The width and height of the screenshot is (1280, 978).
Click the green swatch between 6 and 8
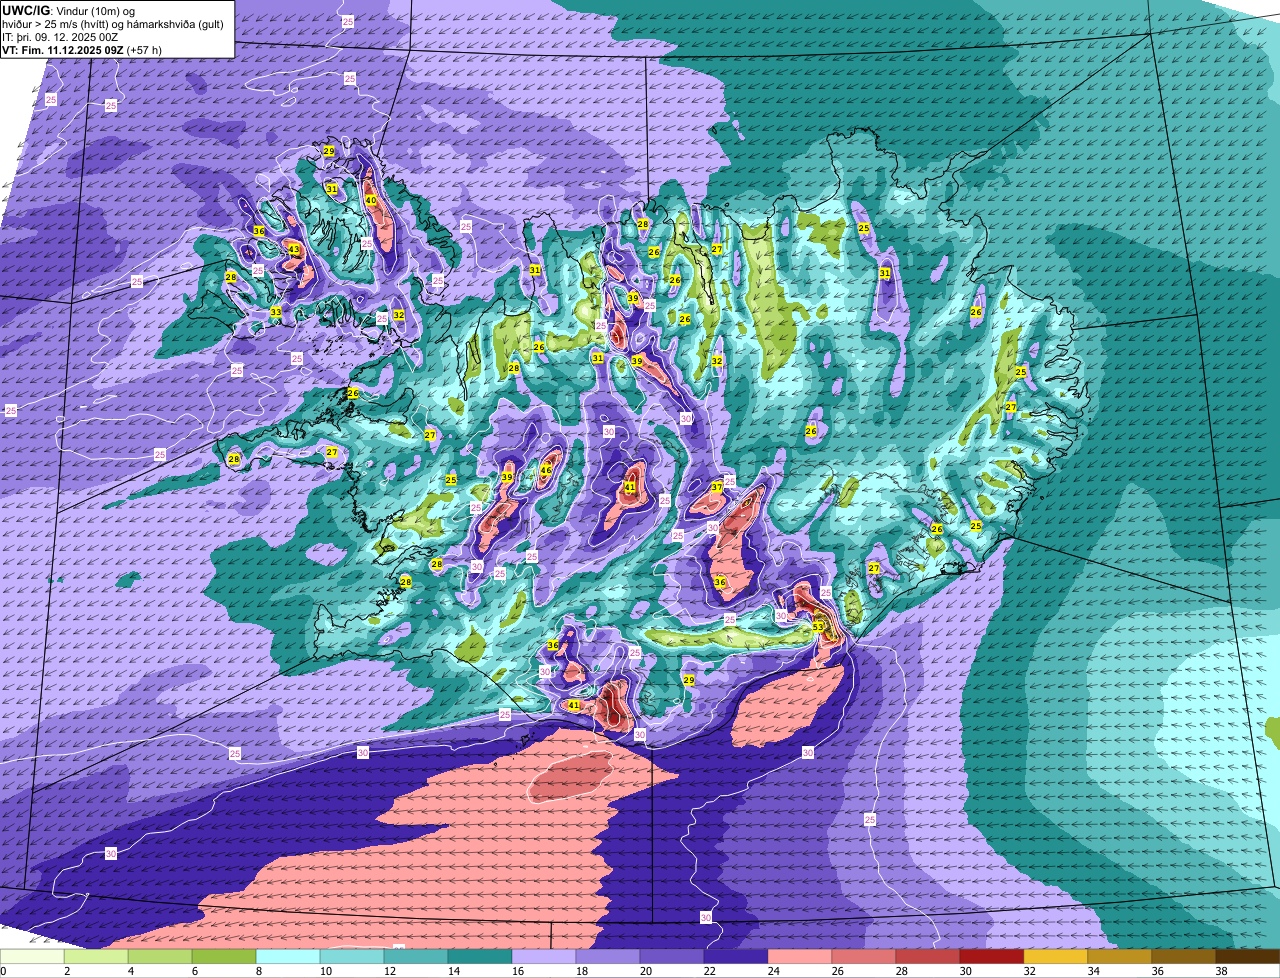224,956
